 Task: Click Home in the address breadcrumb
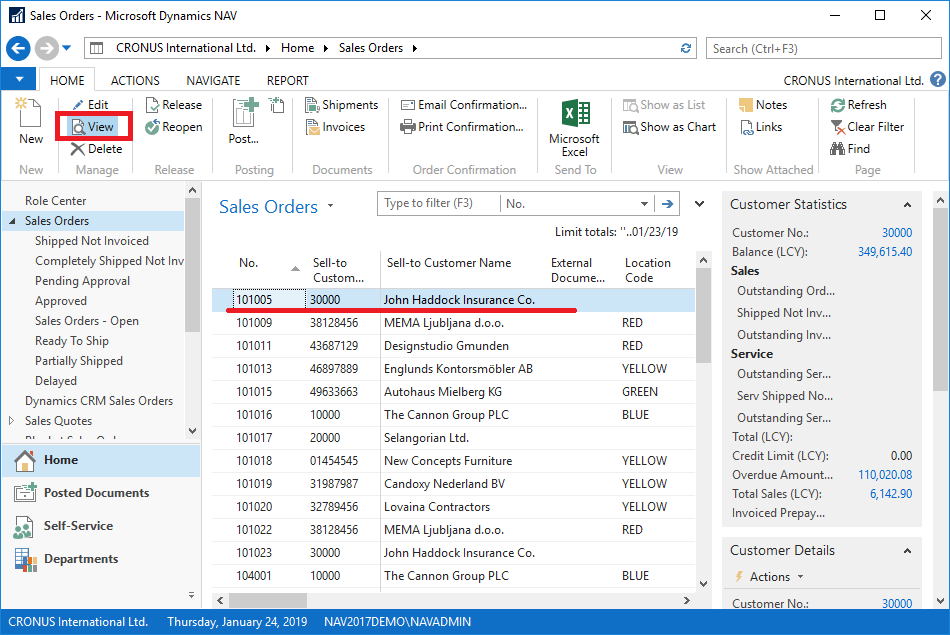tap(297, 48)
